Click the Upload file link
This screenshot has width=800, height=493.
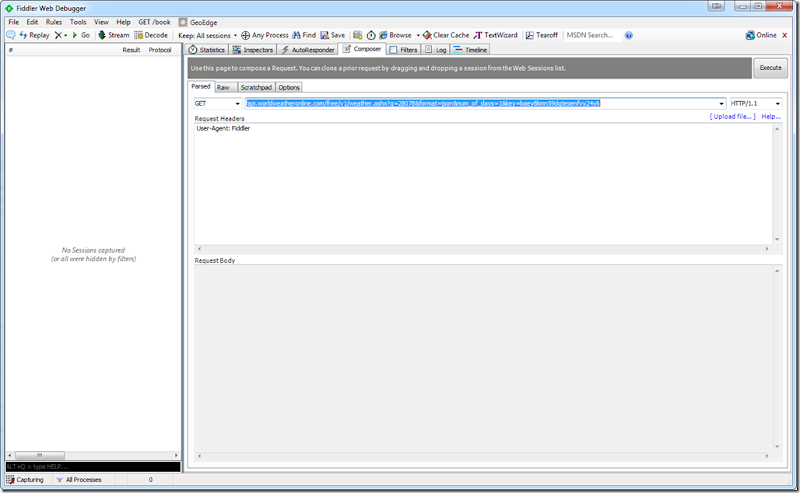pyautogui.click(x=732, y=116)
